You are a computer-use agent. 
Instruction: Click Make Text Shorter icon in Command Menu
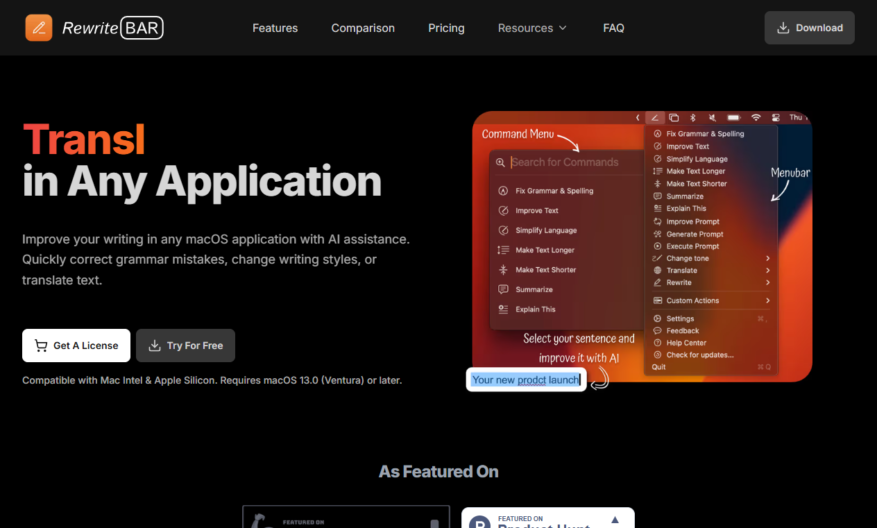click(503, 270)
